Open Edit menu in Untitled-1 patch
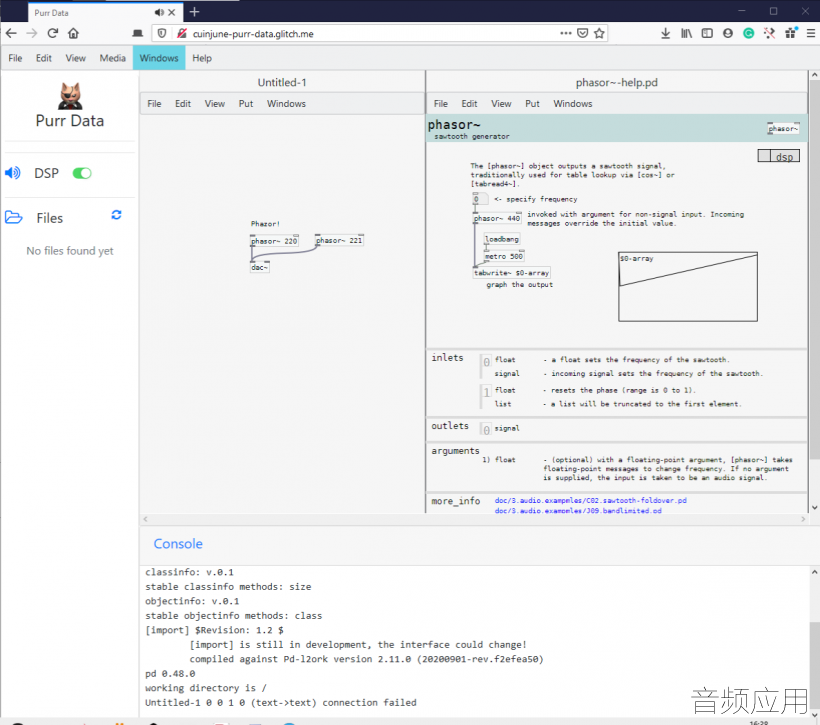 pos(183,104)
